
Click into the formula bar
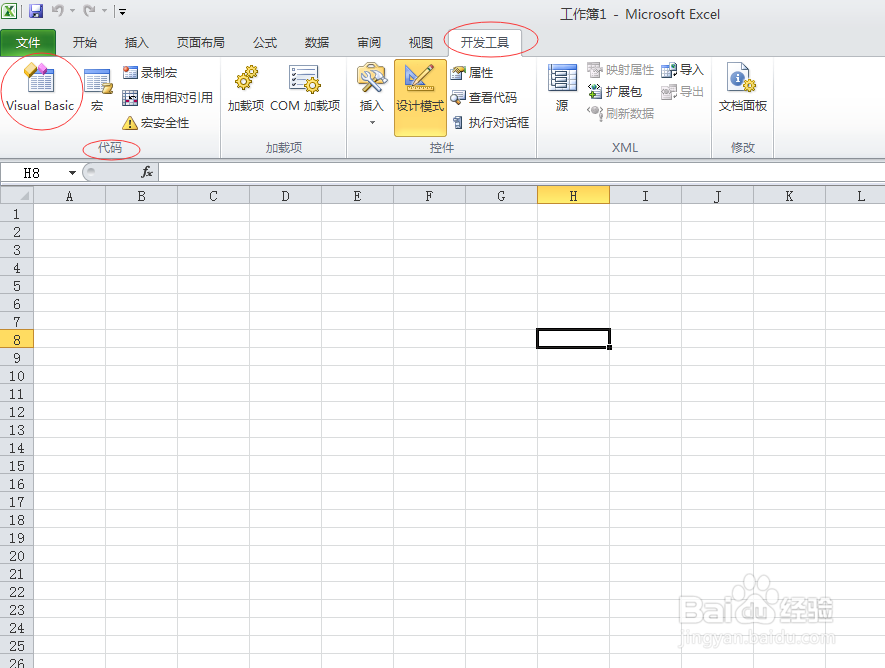tap(522, 172)
